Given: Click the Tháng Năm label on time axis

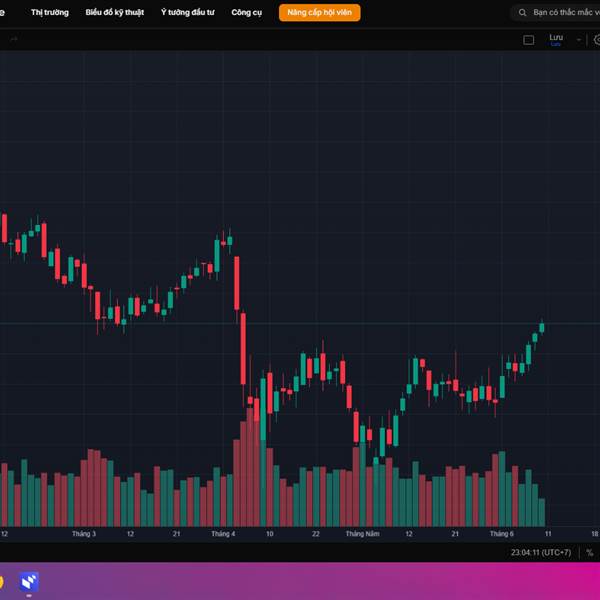Looking at the screenshot, I should [362, 533].
